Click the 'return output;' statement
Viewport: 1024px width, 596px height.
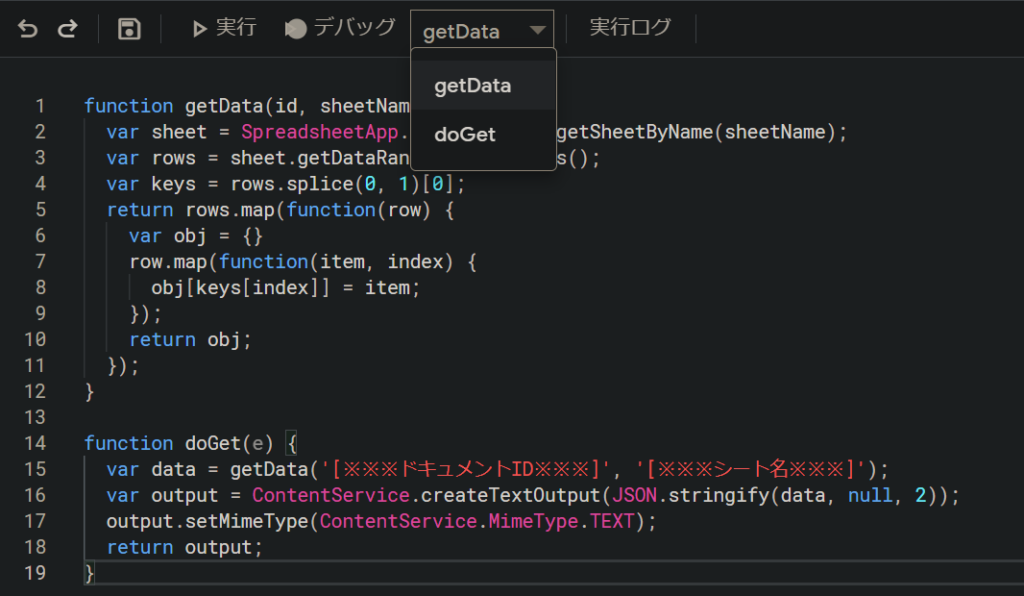tap(184, 547)
